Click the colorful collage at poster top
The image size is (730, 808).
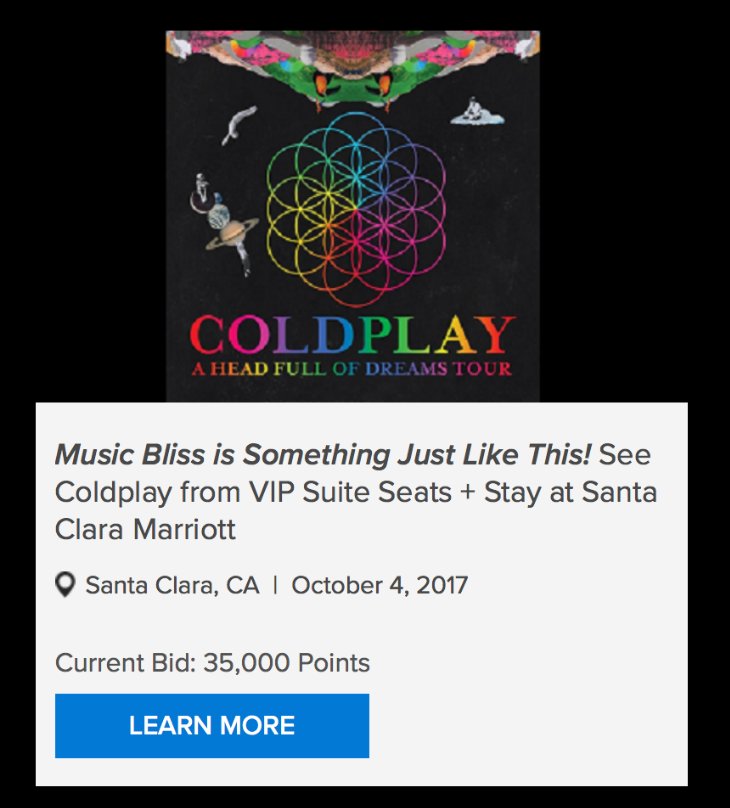coord(352,60)
